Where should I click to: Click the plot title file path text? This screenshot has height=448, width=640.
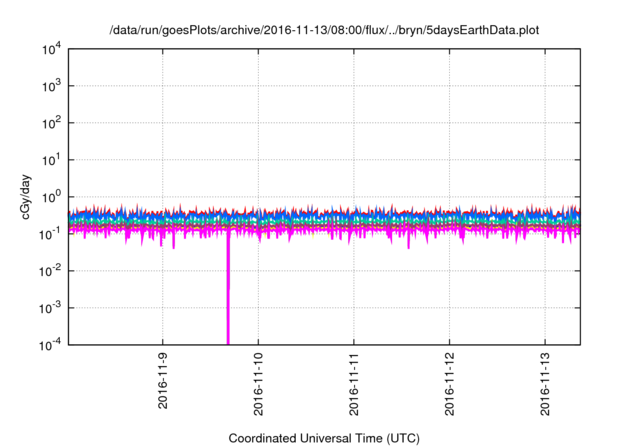click(324, 31)
